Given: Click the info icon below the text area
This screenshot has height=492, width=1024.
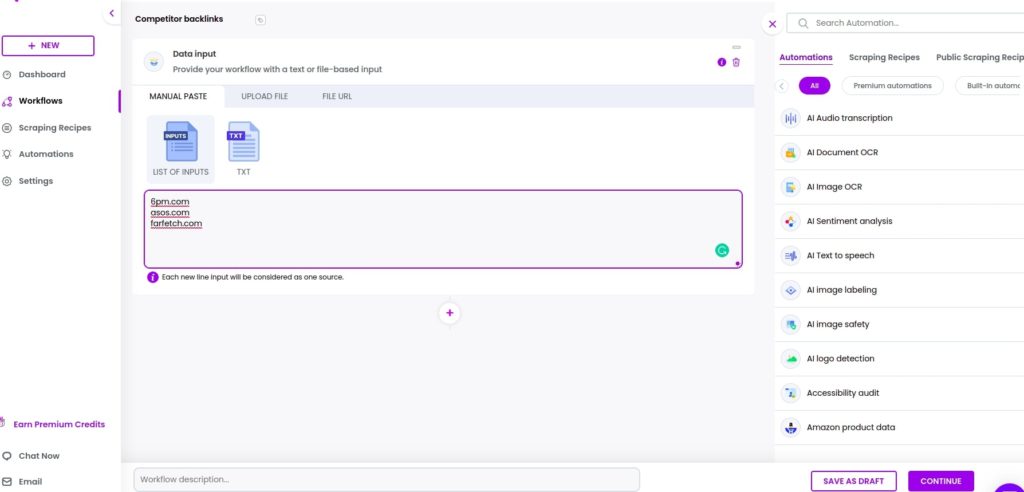Looking at the screenshot, I should (152, 277).
